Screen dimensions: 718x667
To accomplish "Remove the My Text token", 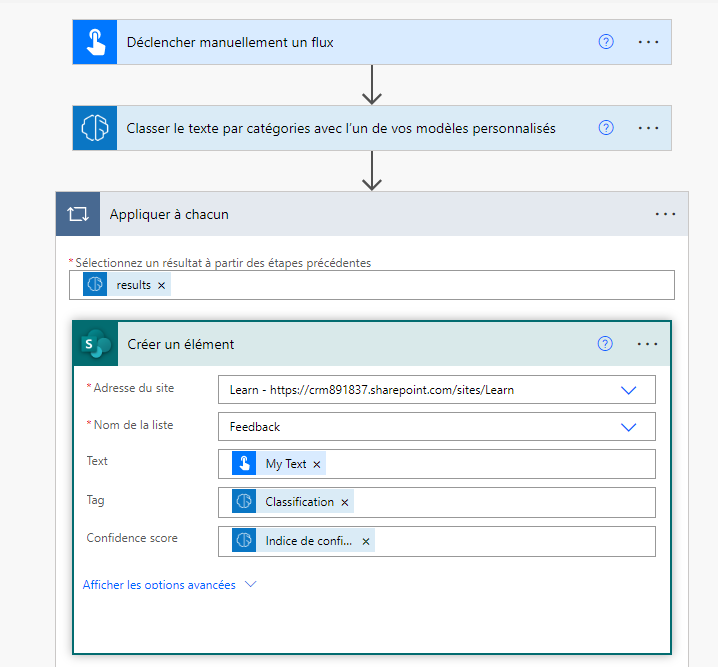I will coord(317,464).
